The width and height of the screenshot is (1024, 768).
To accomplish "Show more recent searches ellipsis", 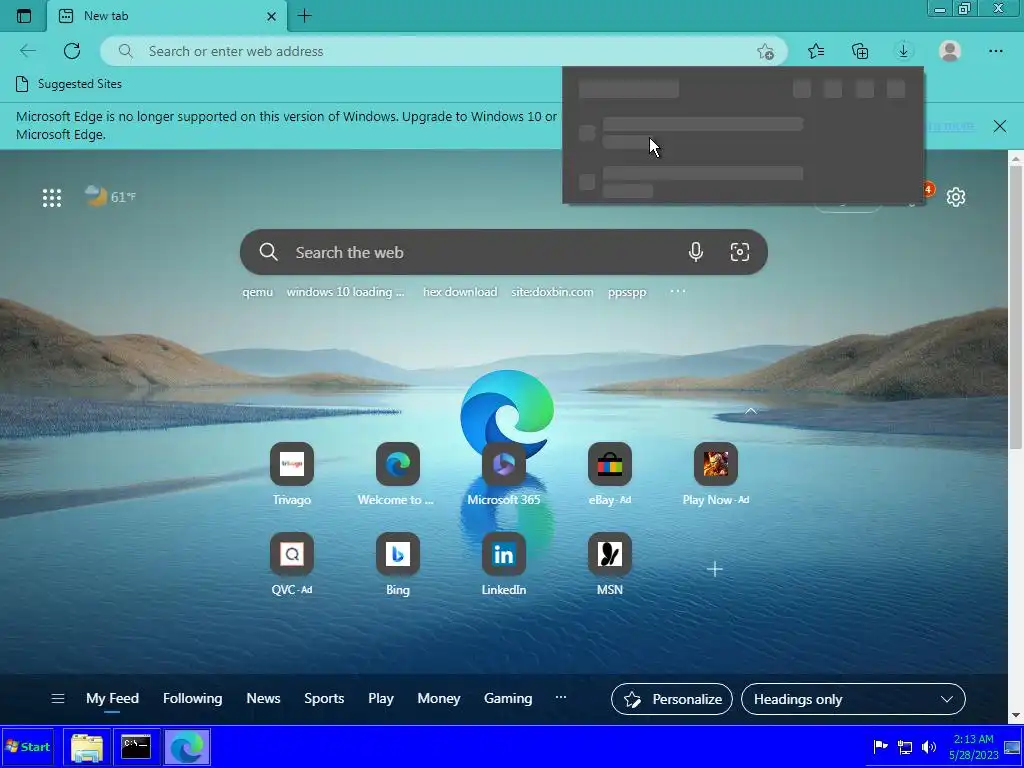I will coord(677,291).
